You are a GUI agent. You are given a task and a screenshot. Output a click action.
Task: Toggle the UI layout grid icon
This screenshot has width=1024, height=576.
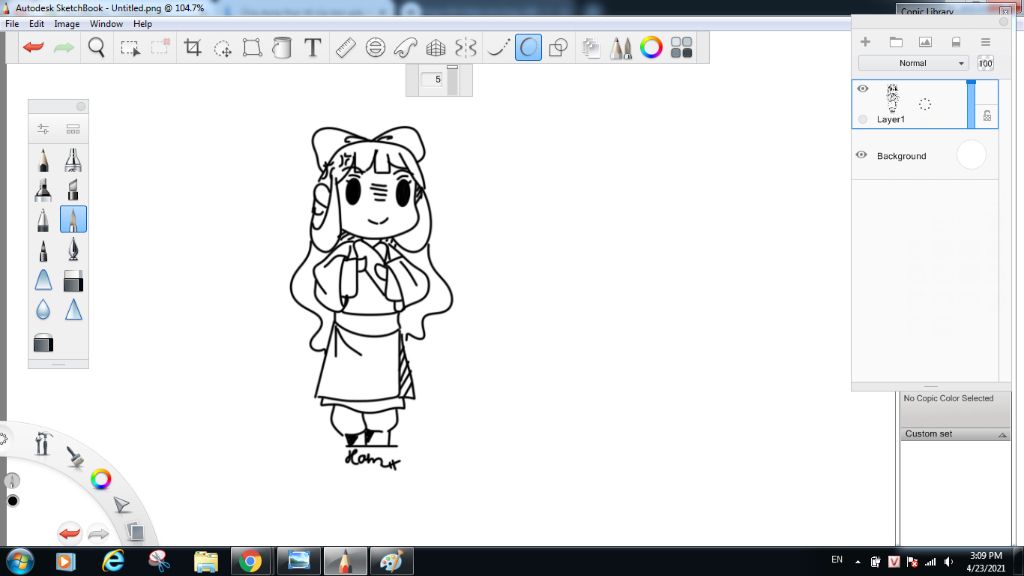click(x=681, y=48)
